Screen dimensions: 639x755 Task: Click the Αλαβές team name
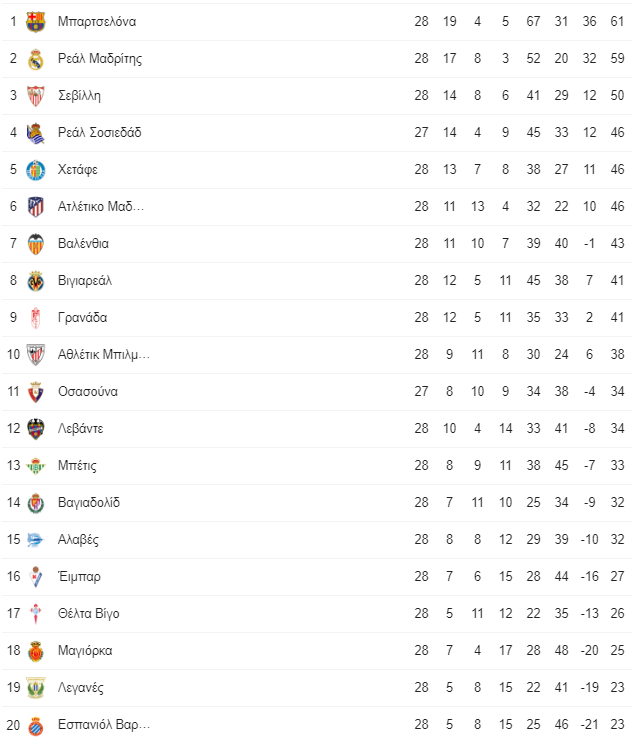click(78, 540)
